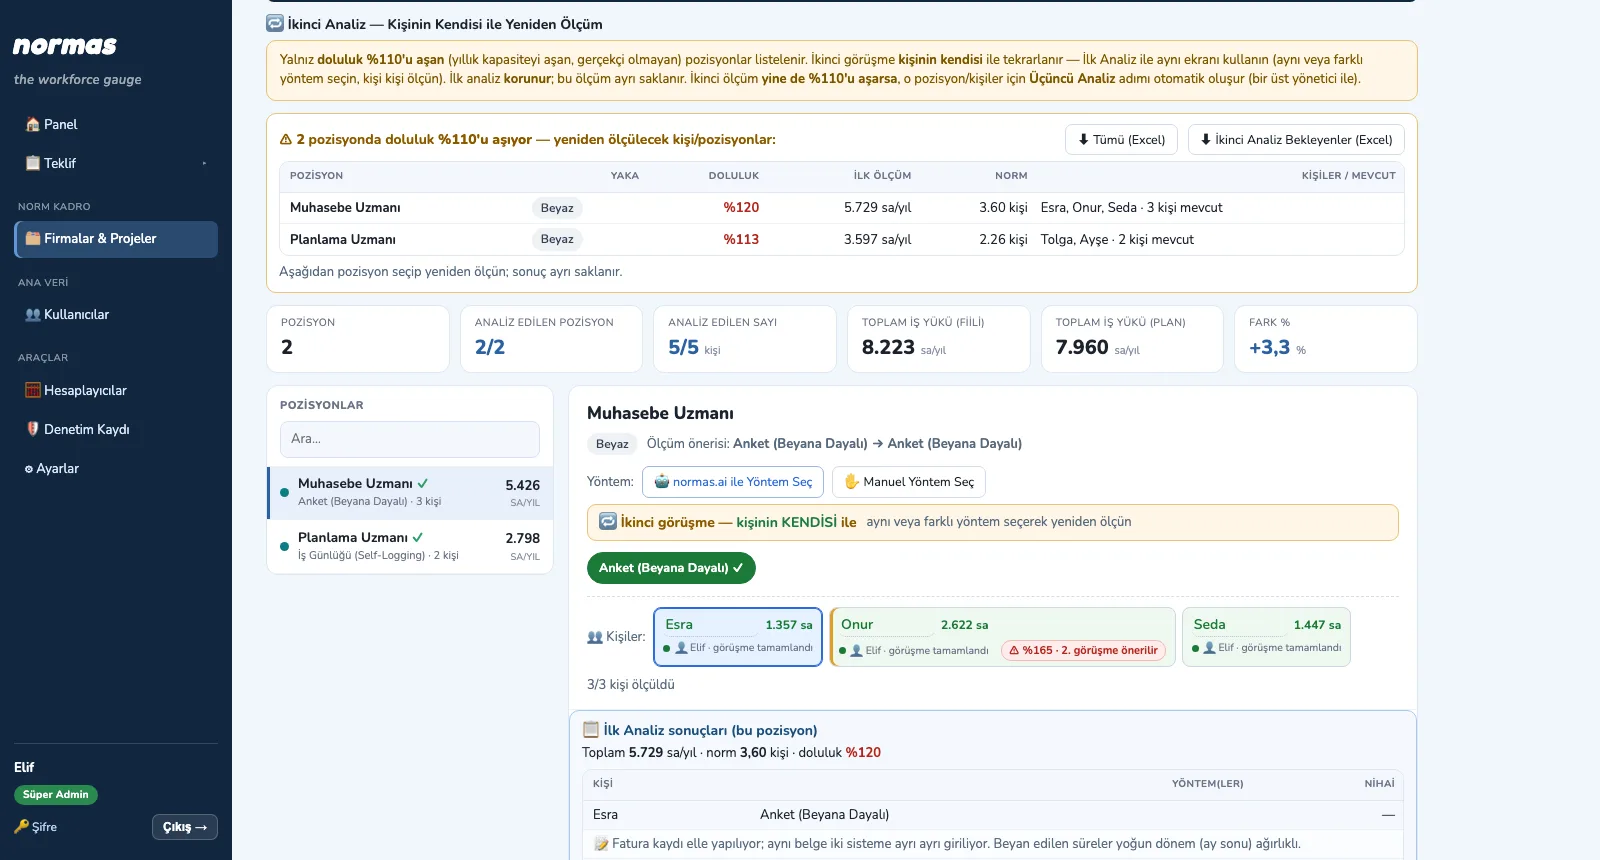The image size is (1600, 860).
Task: Expand the Teklif submenu arrow
Action: (204, 163)
